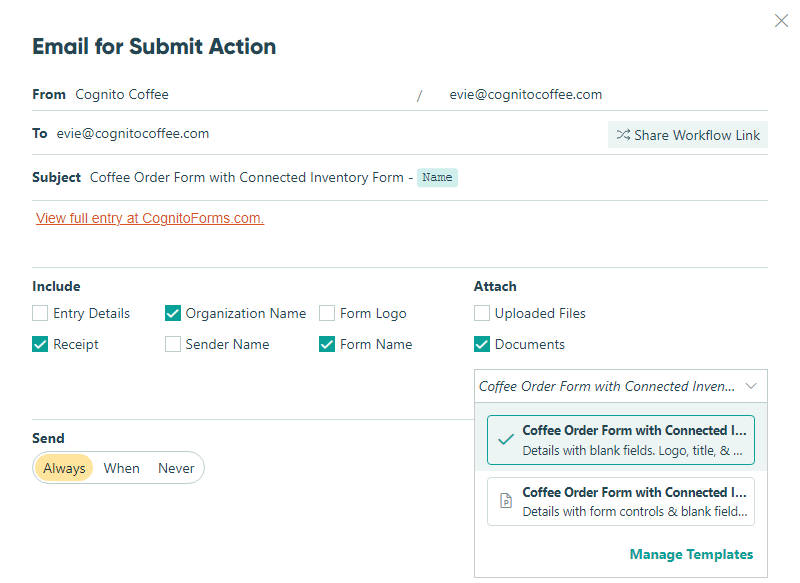The width and height of the screenshot is (800, 583).
Task: Set Send option to When
Action: tap(121, 468)
